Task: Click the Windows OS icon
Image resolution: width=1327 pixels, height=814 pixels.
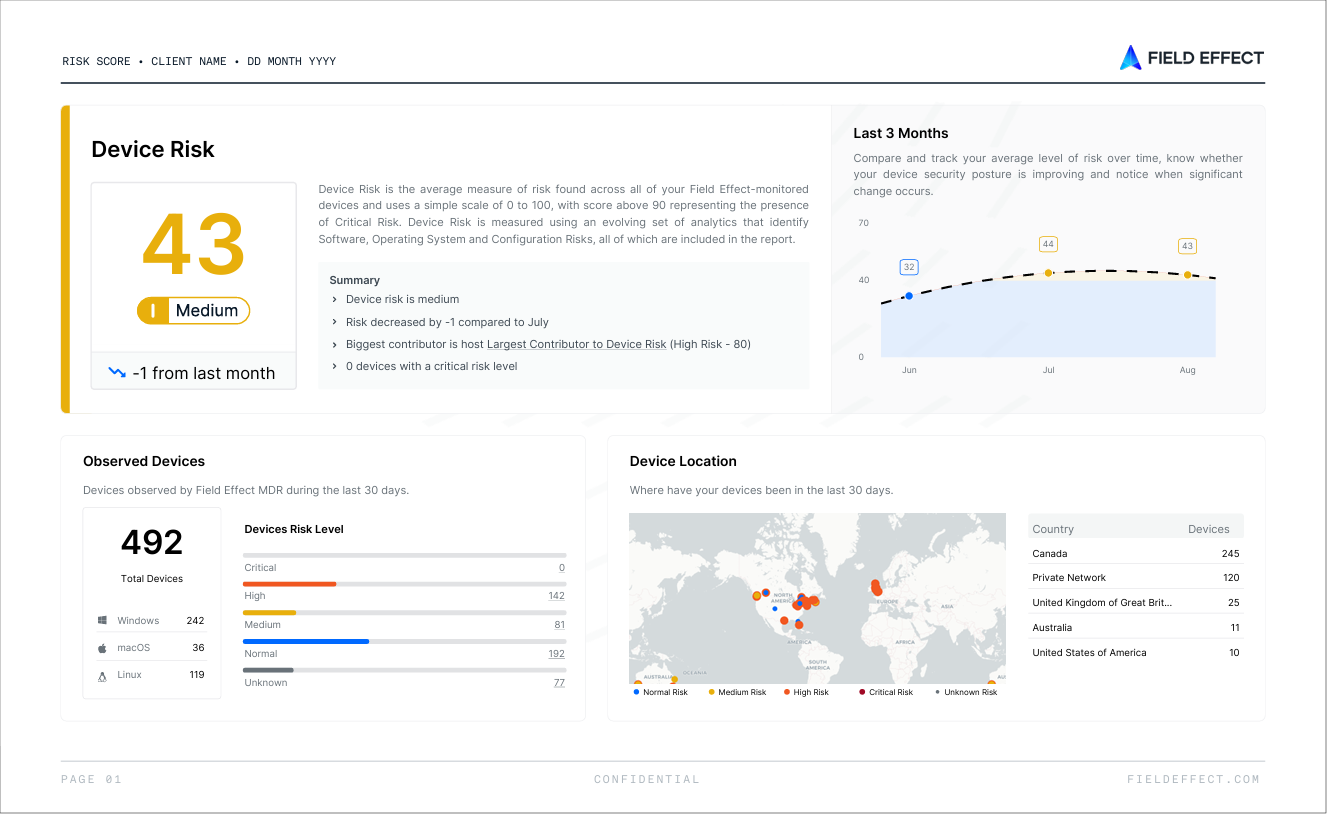Action: [x=102, y=621]
